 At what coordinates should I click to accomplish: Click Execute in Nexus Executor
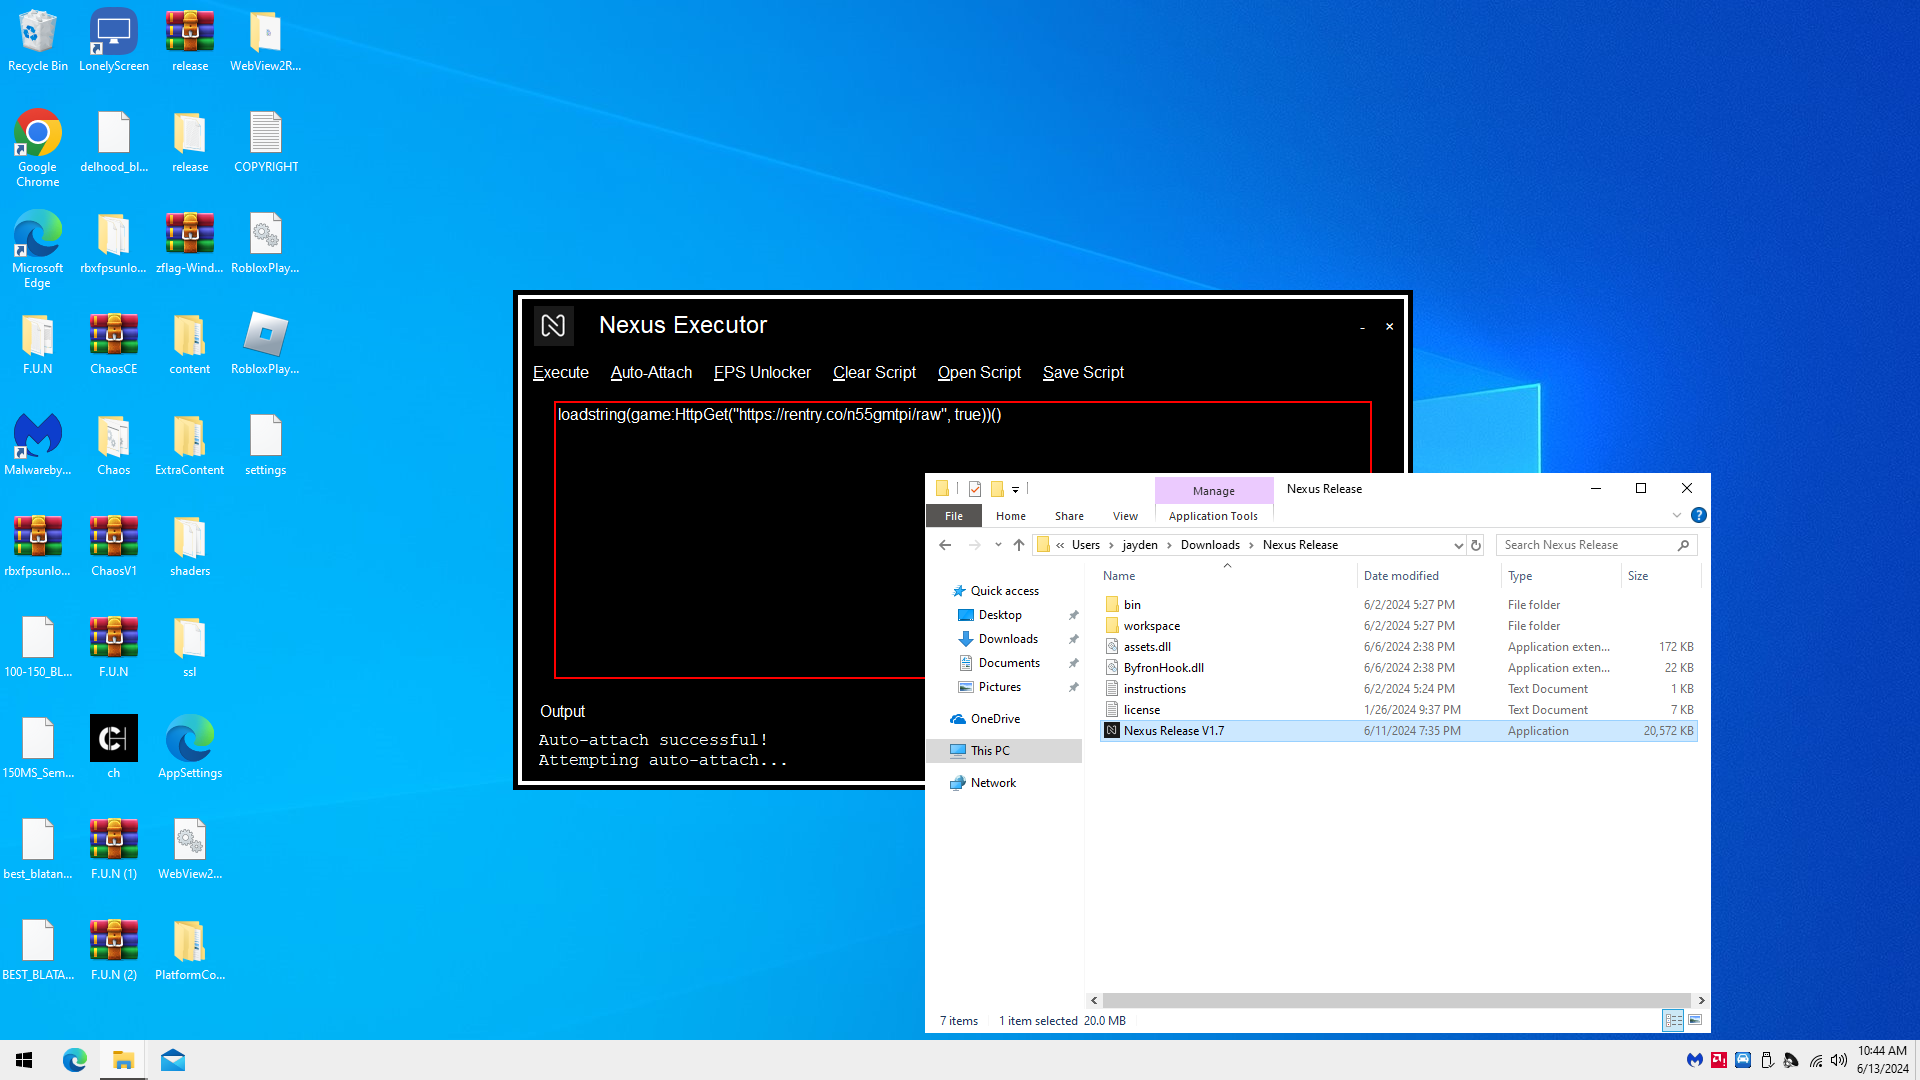[x=560, y=372]
